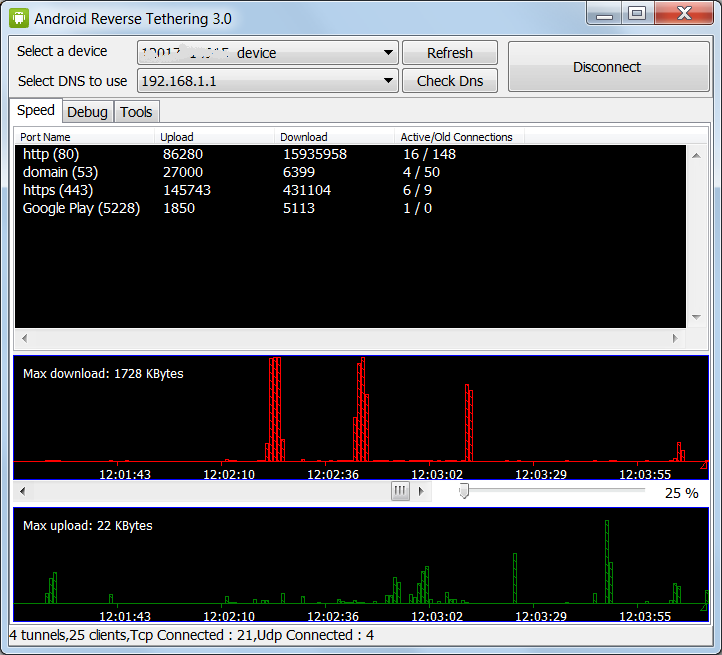Switch to the Debug tab
The image size is (722, 655).
pyautogui.click(x=87, y=112)
